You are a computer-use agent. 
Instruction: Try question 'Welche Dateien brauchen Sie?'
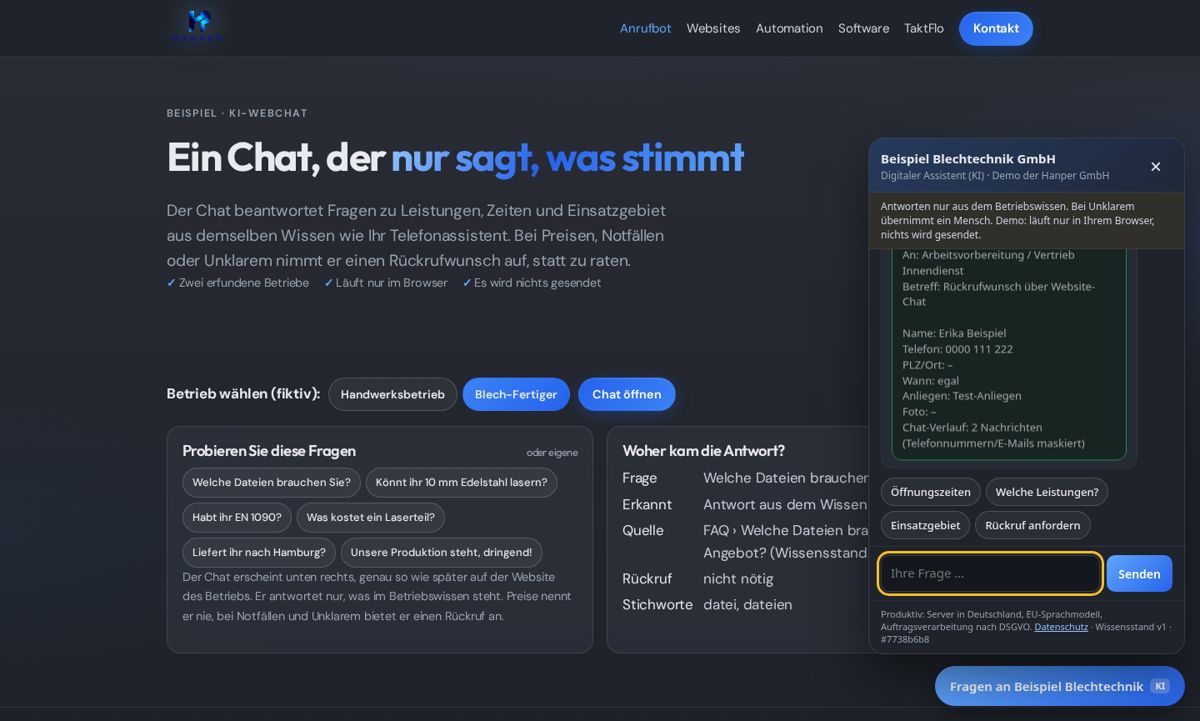pos(271,482)
